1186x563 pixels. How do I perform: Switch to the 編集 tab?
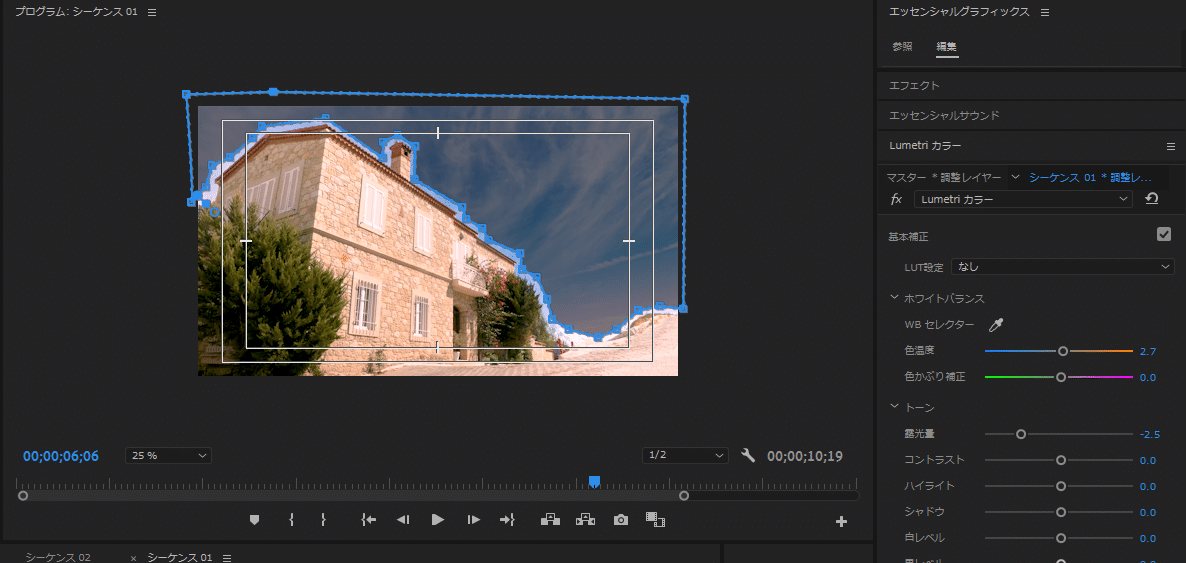point(947,47)
